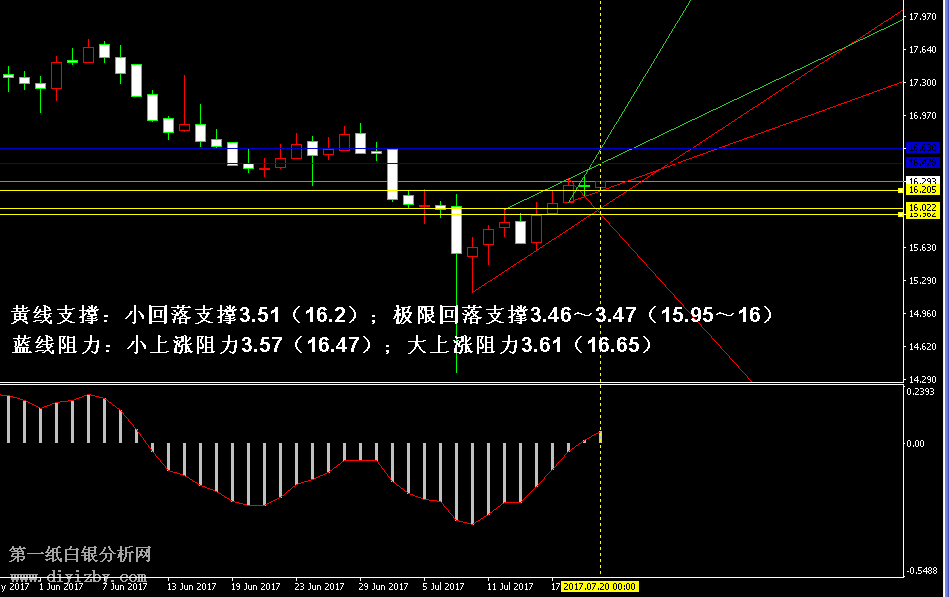
Task: Click the small green cross doji candle
Action: click(584, 185)
